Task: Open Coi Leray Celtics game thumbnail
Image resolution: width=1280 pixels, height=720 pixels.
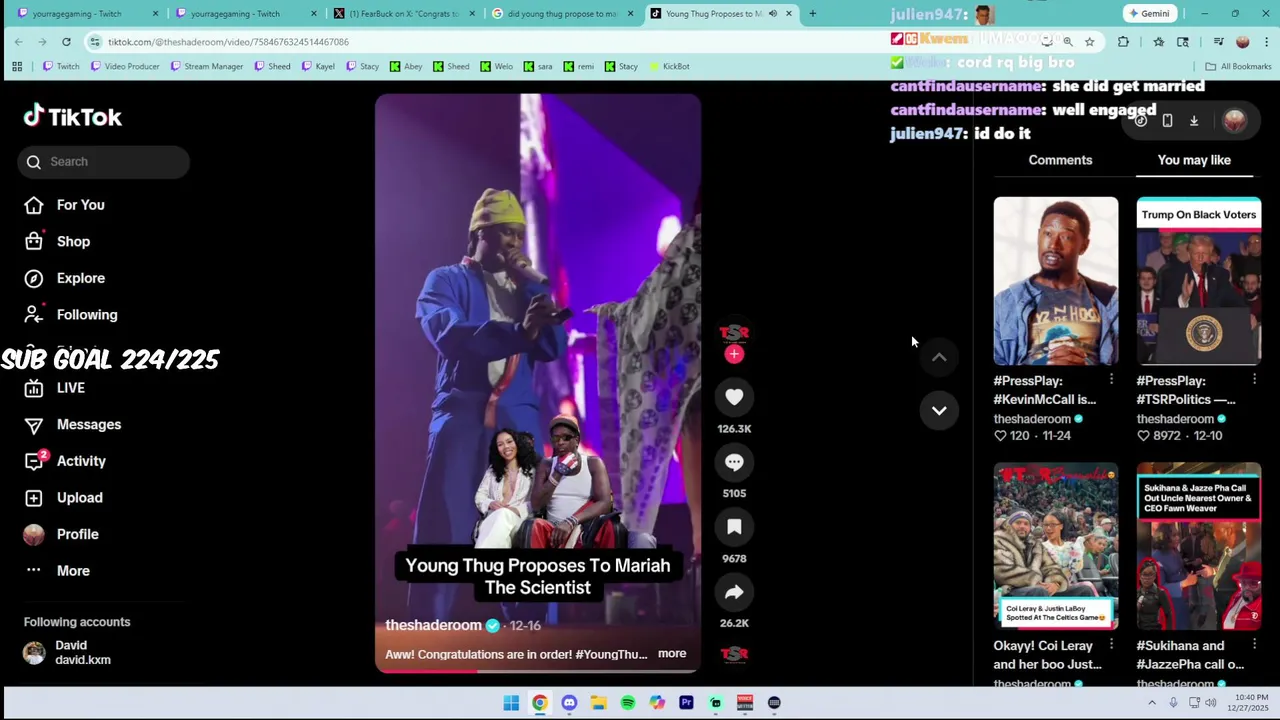Action: [x=1056, y=546]
